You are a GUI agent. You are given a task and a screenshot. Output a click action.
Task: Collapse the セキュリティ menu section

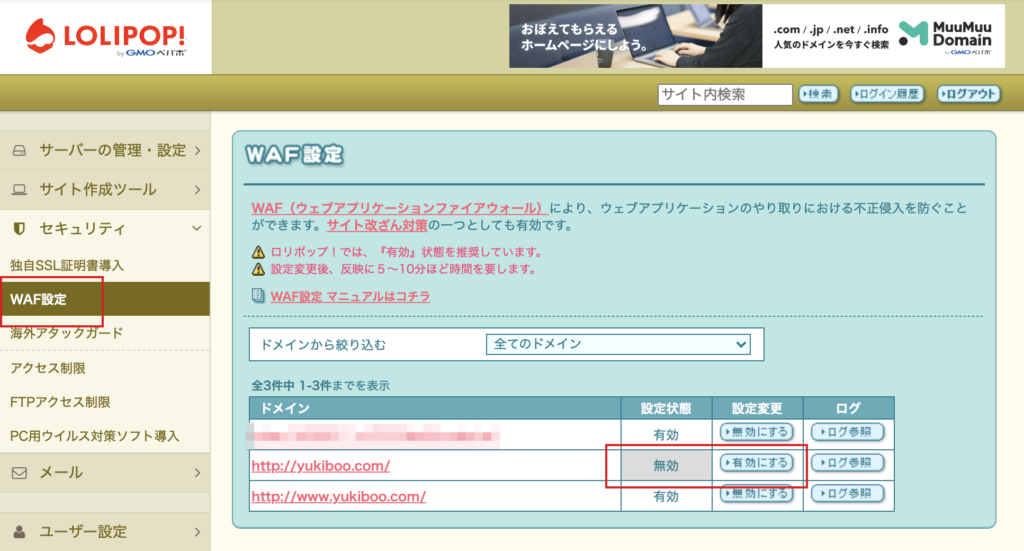[x=105, y=229]
